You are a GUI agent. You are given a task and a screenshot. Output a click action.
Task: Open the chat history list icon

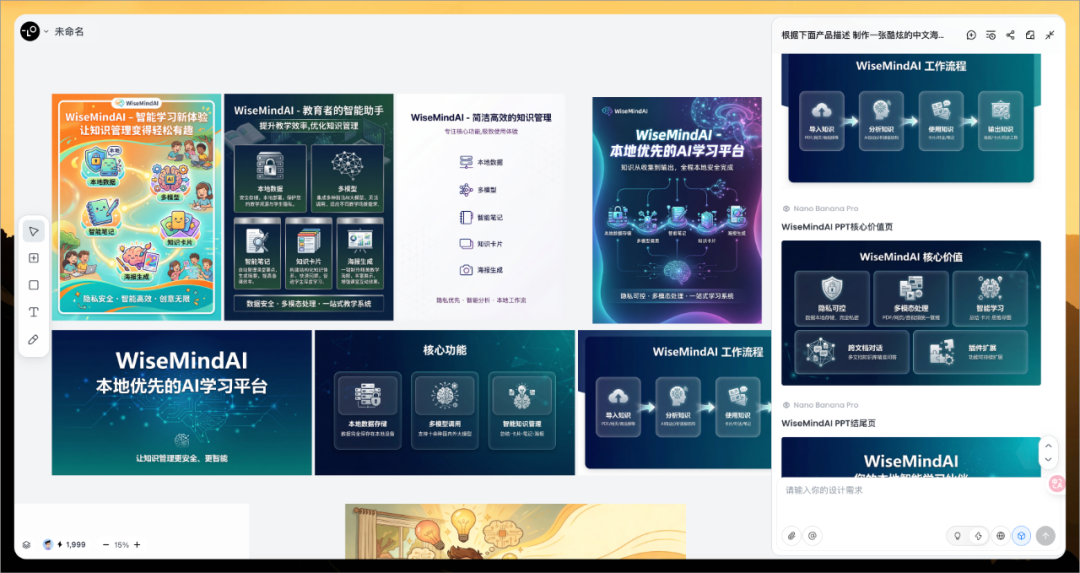tap(990, 35)
